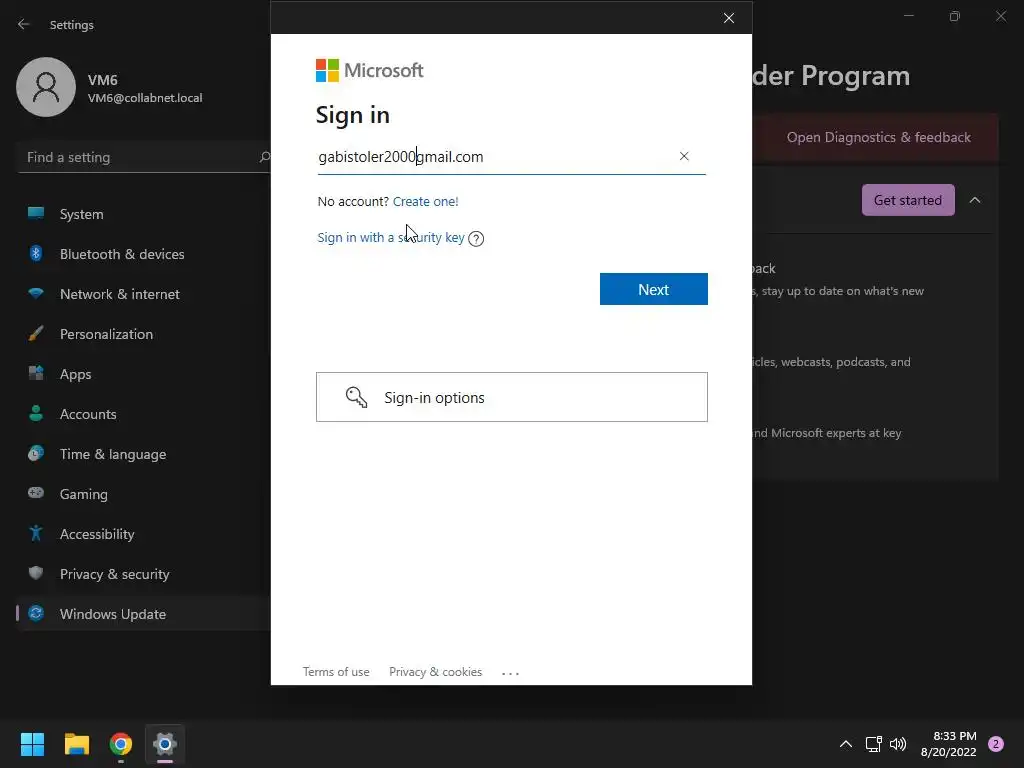Viewport: 1024px width, 768px height.
Task: Click the Find a setting search box
Action: [144, 157]
